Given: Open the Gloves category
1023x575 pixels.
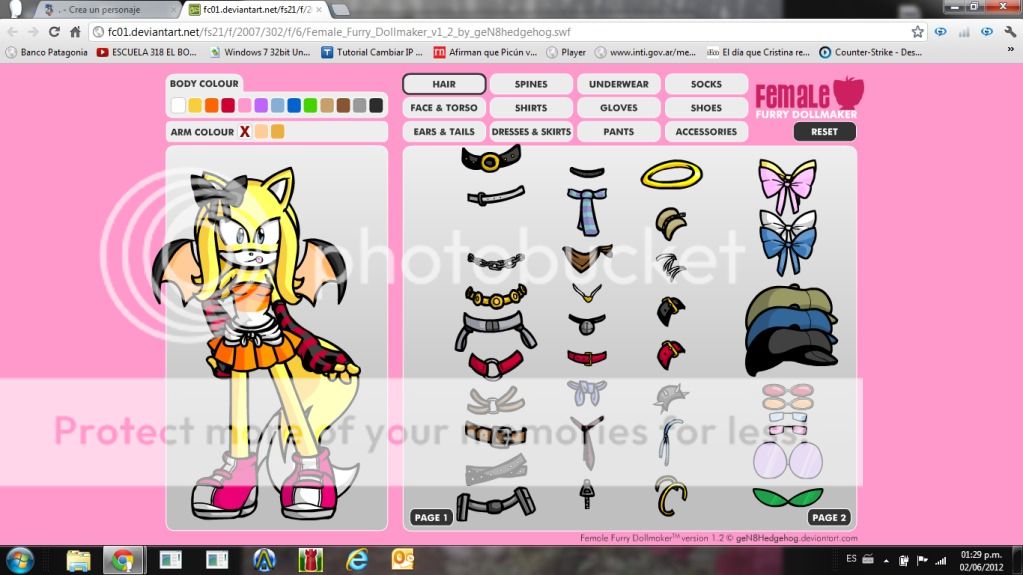Looking at the screenshot, I should 618,108.
